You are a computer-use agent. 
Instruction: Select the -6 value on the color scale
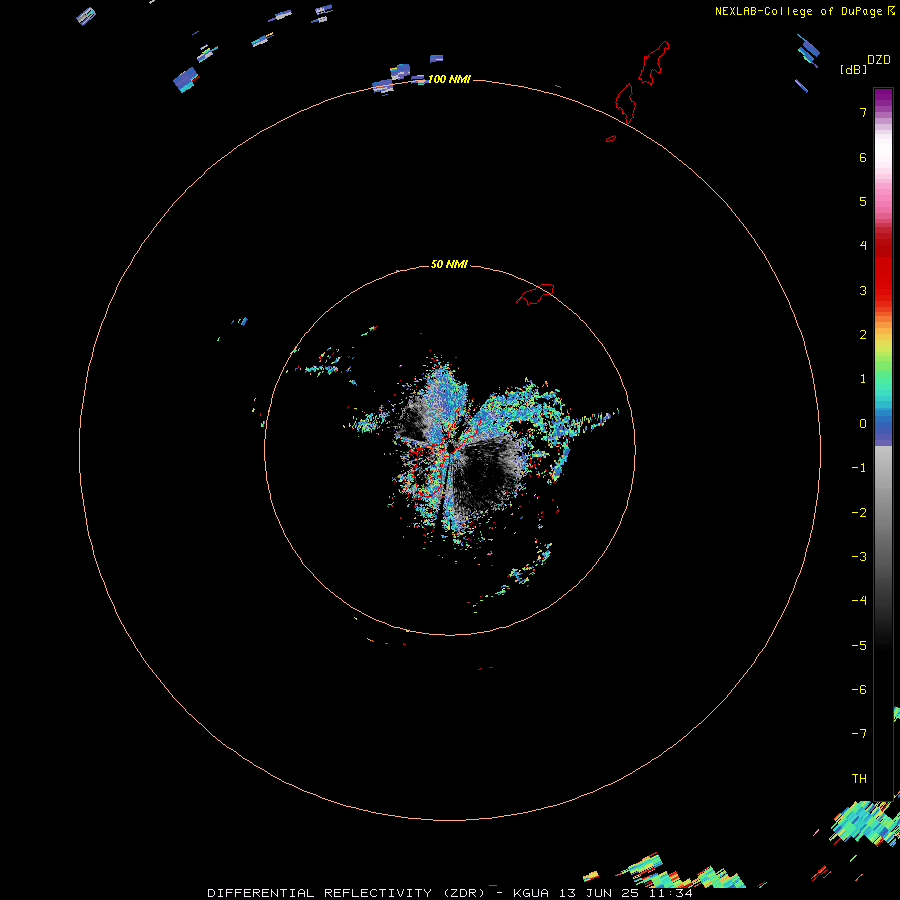tap(859, 690)
